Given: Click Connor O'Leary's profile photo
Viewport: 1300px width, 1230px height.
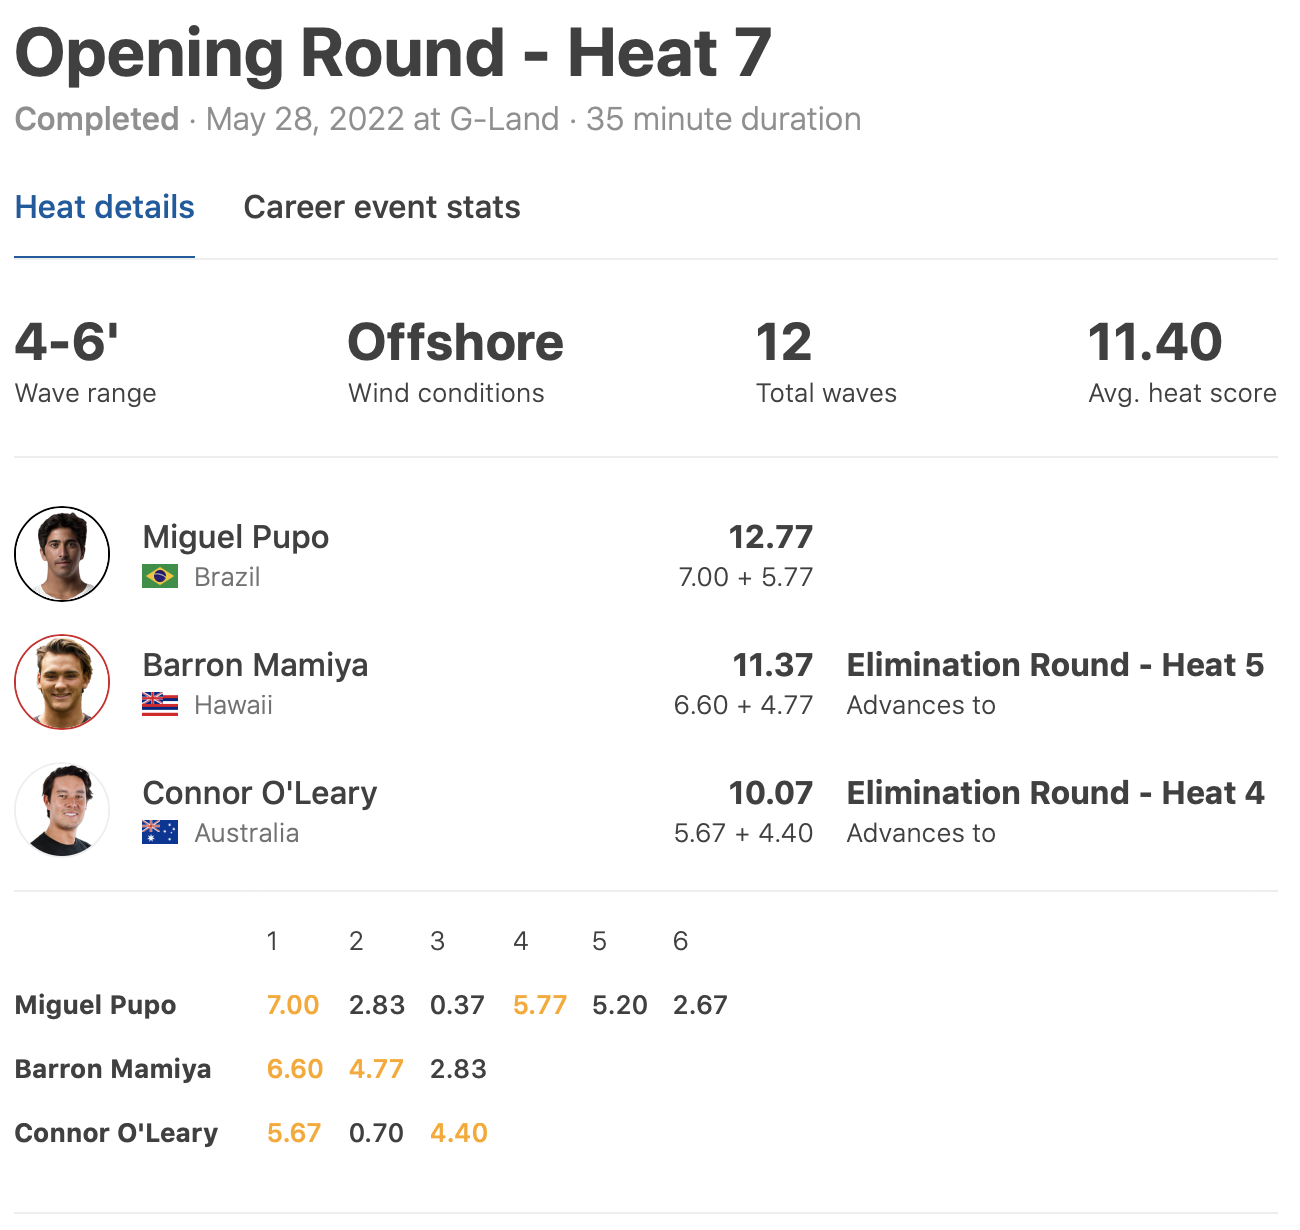Looking at the screenshot, I should click(x=62, y=810).
